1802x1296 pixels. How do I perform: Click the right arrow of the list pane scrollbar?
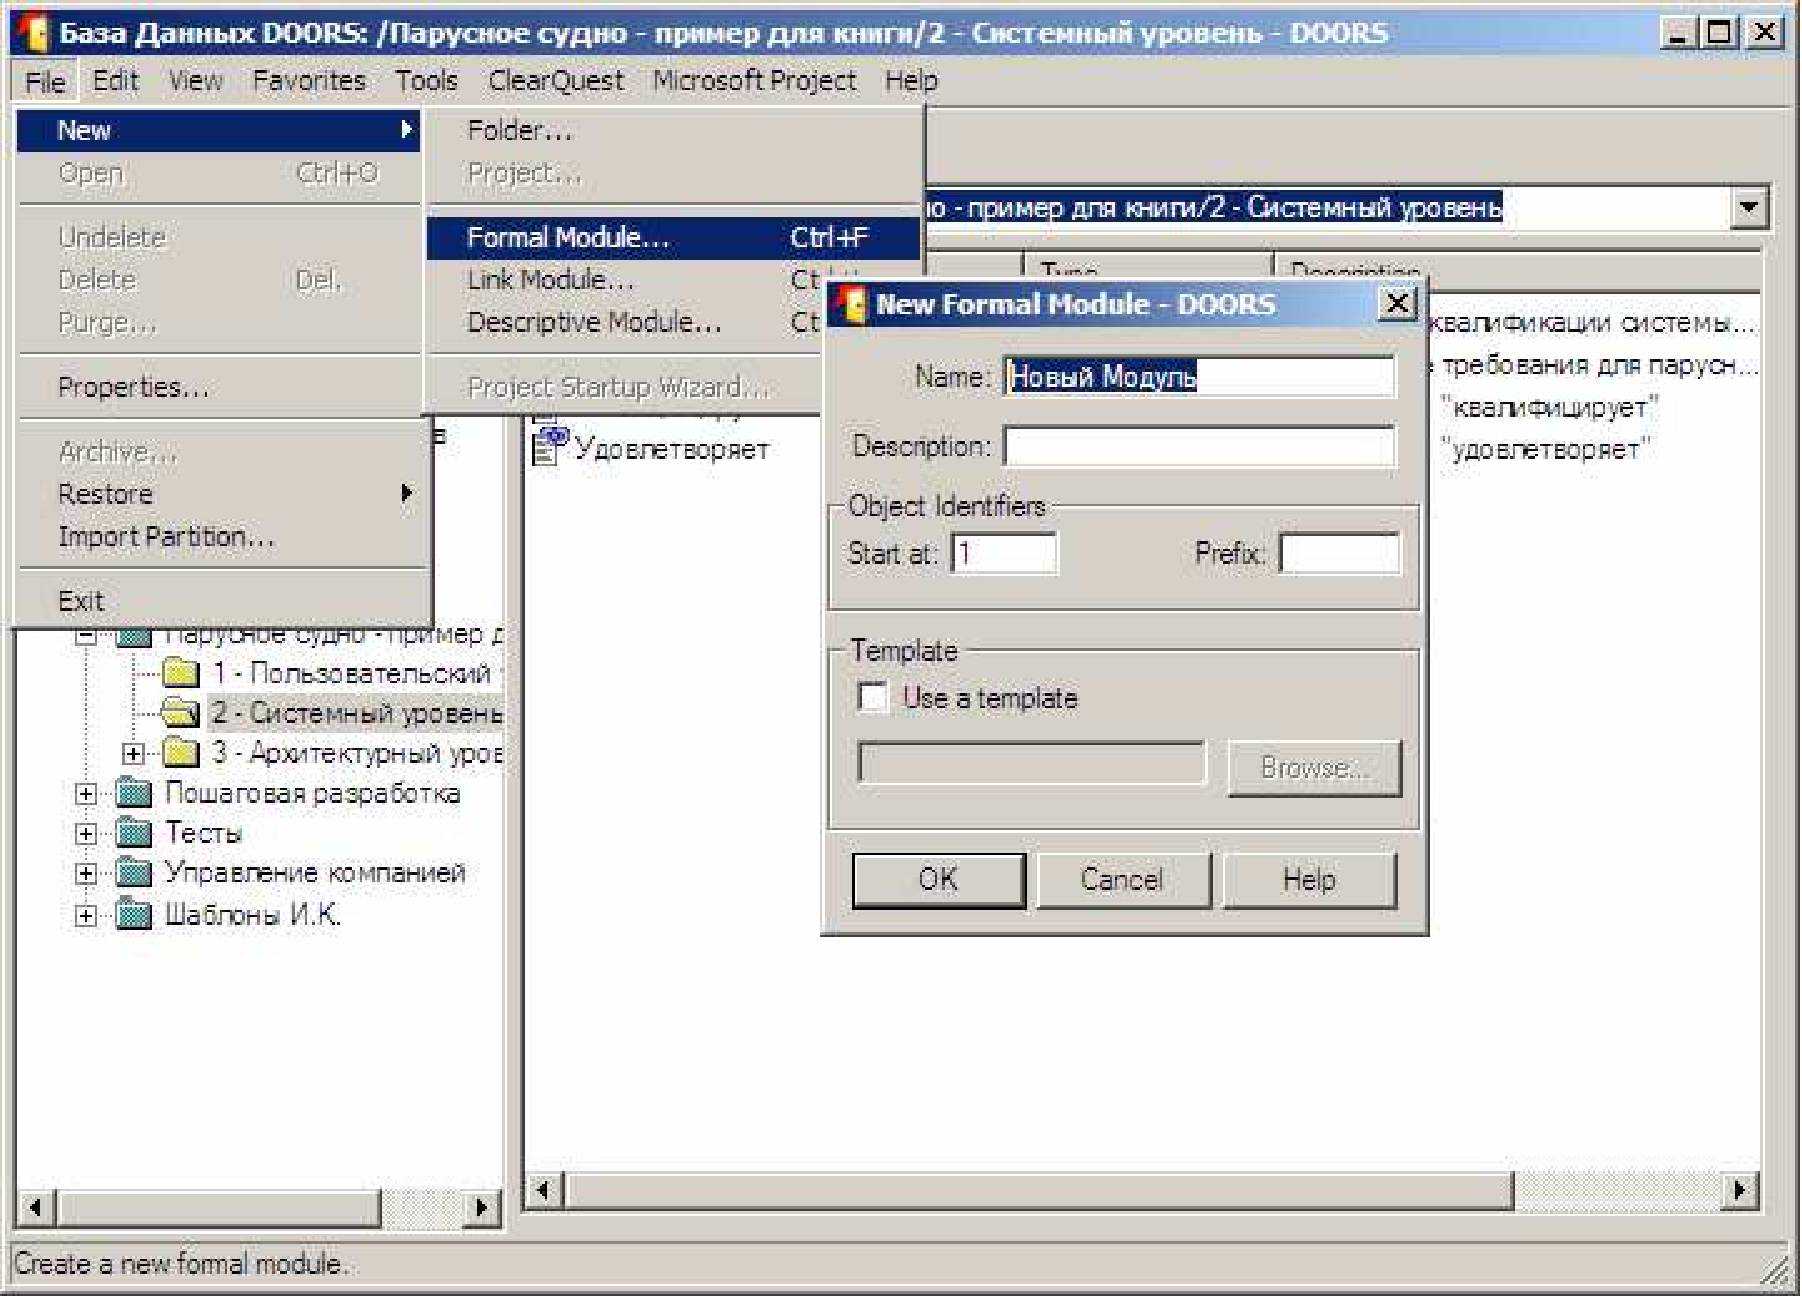(1740, 1190)
